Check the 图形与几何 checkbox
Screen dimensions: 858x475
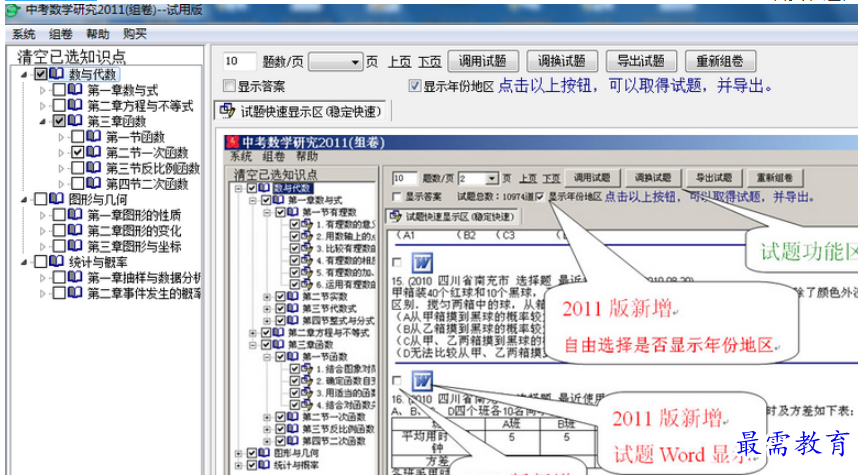tap(40, 199)
